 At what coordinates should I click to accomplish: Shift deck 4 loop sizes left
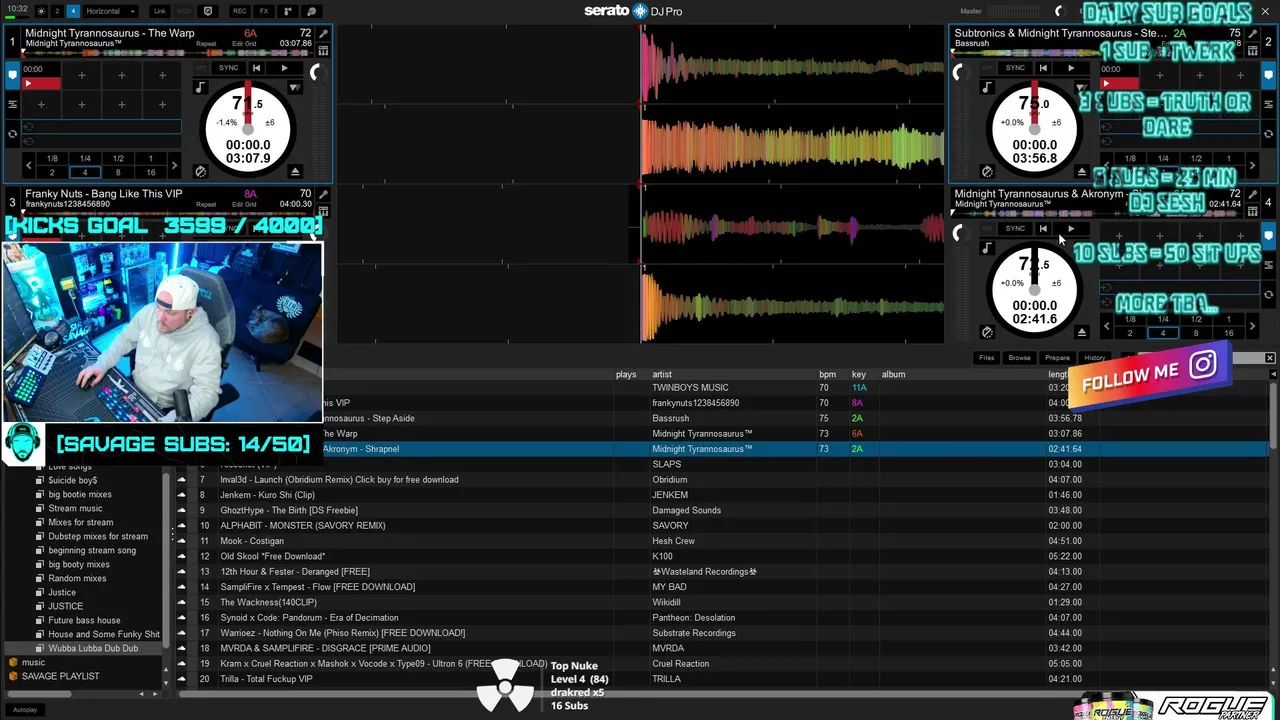[x=1107, y=326]
